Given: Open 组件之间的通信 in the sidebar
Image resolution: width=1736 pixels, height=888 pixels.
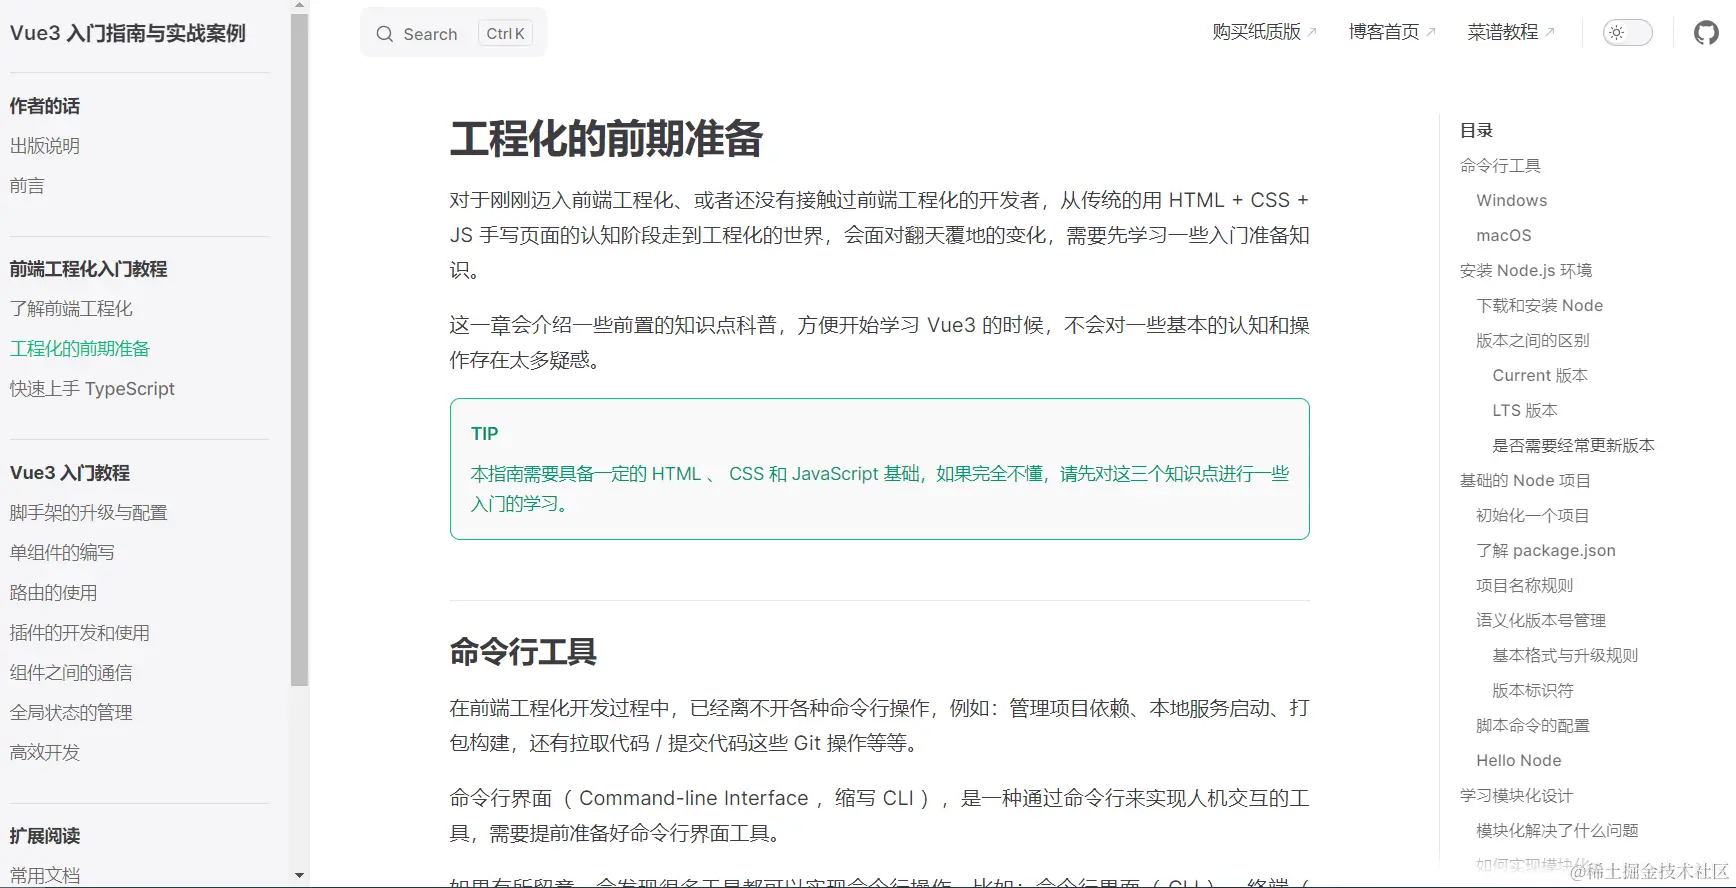Looking at the screenshot, I should pyautogui.click(x=71, y=673).
